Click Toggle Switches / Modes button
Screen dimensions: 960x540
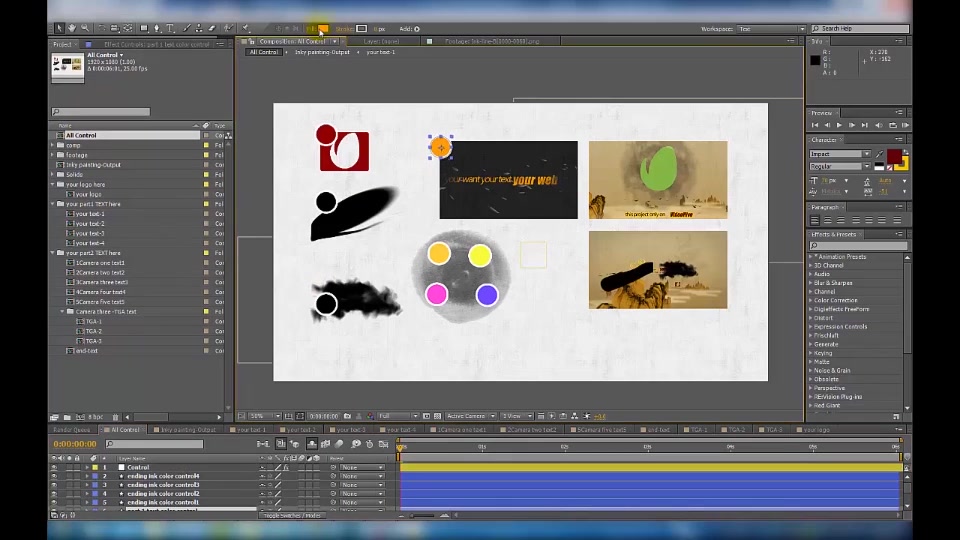tap(291, 516)
